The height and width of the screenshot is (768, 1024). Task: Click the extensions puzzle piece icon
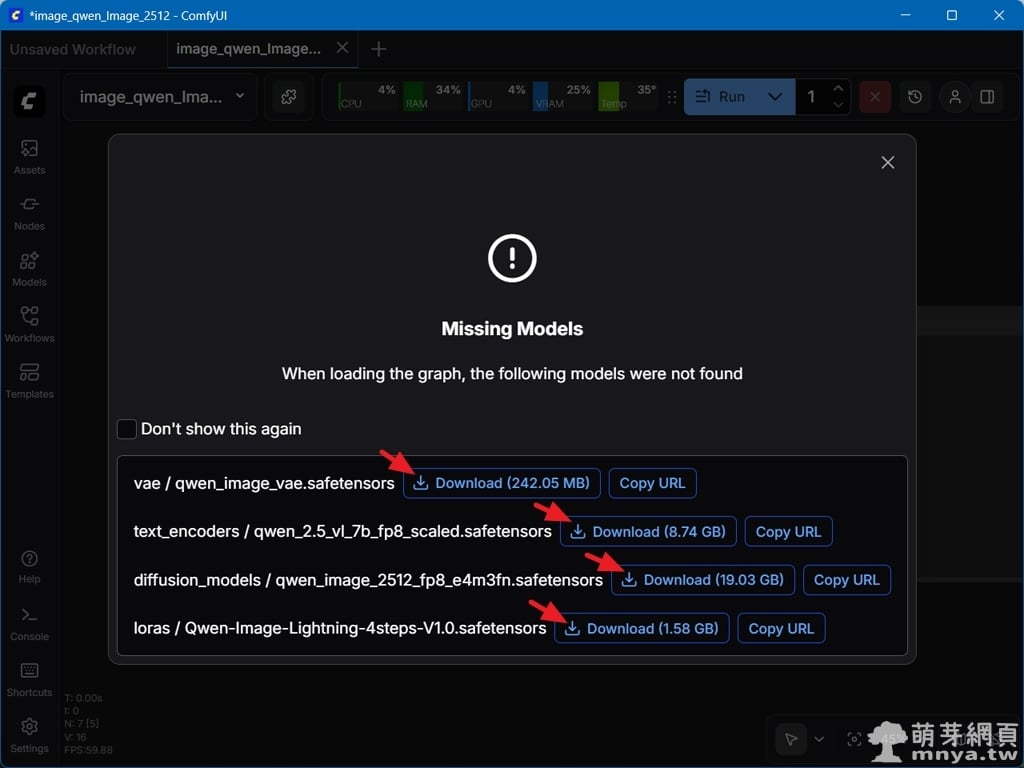point(289,97)
